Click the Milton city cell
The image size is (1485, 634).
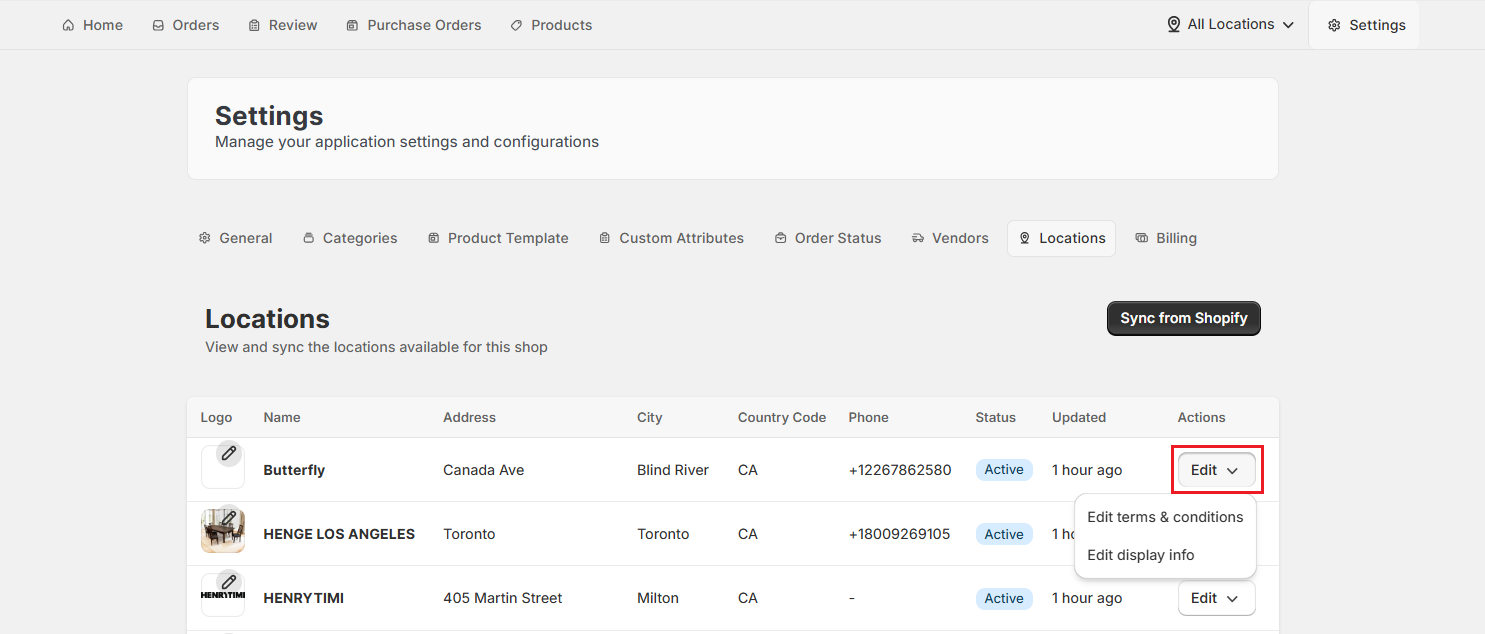(658, 598)
